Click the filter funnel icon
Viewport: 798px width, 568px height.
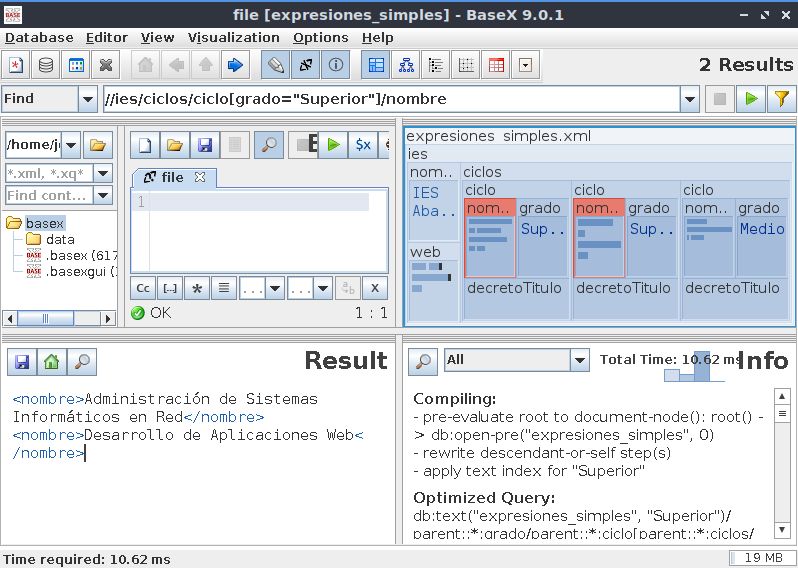781,99
